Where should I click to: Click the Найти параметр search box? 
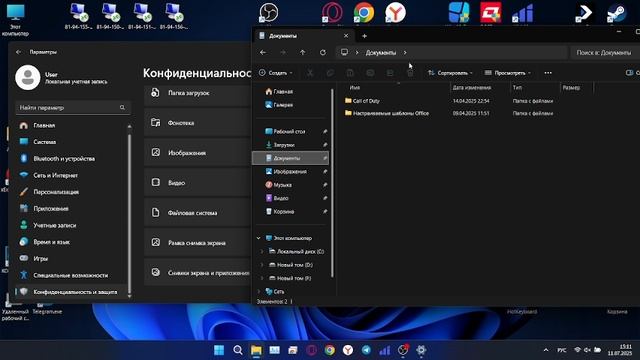pos(72,108)
